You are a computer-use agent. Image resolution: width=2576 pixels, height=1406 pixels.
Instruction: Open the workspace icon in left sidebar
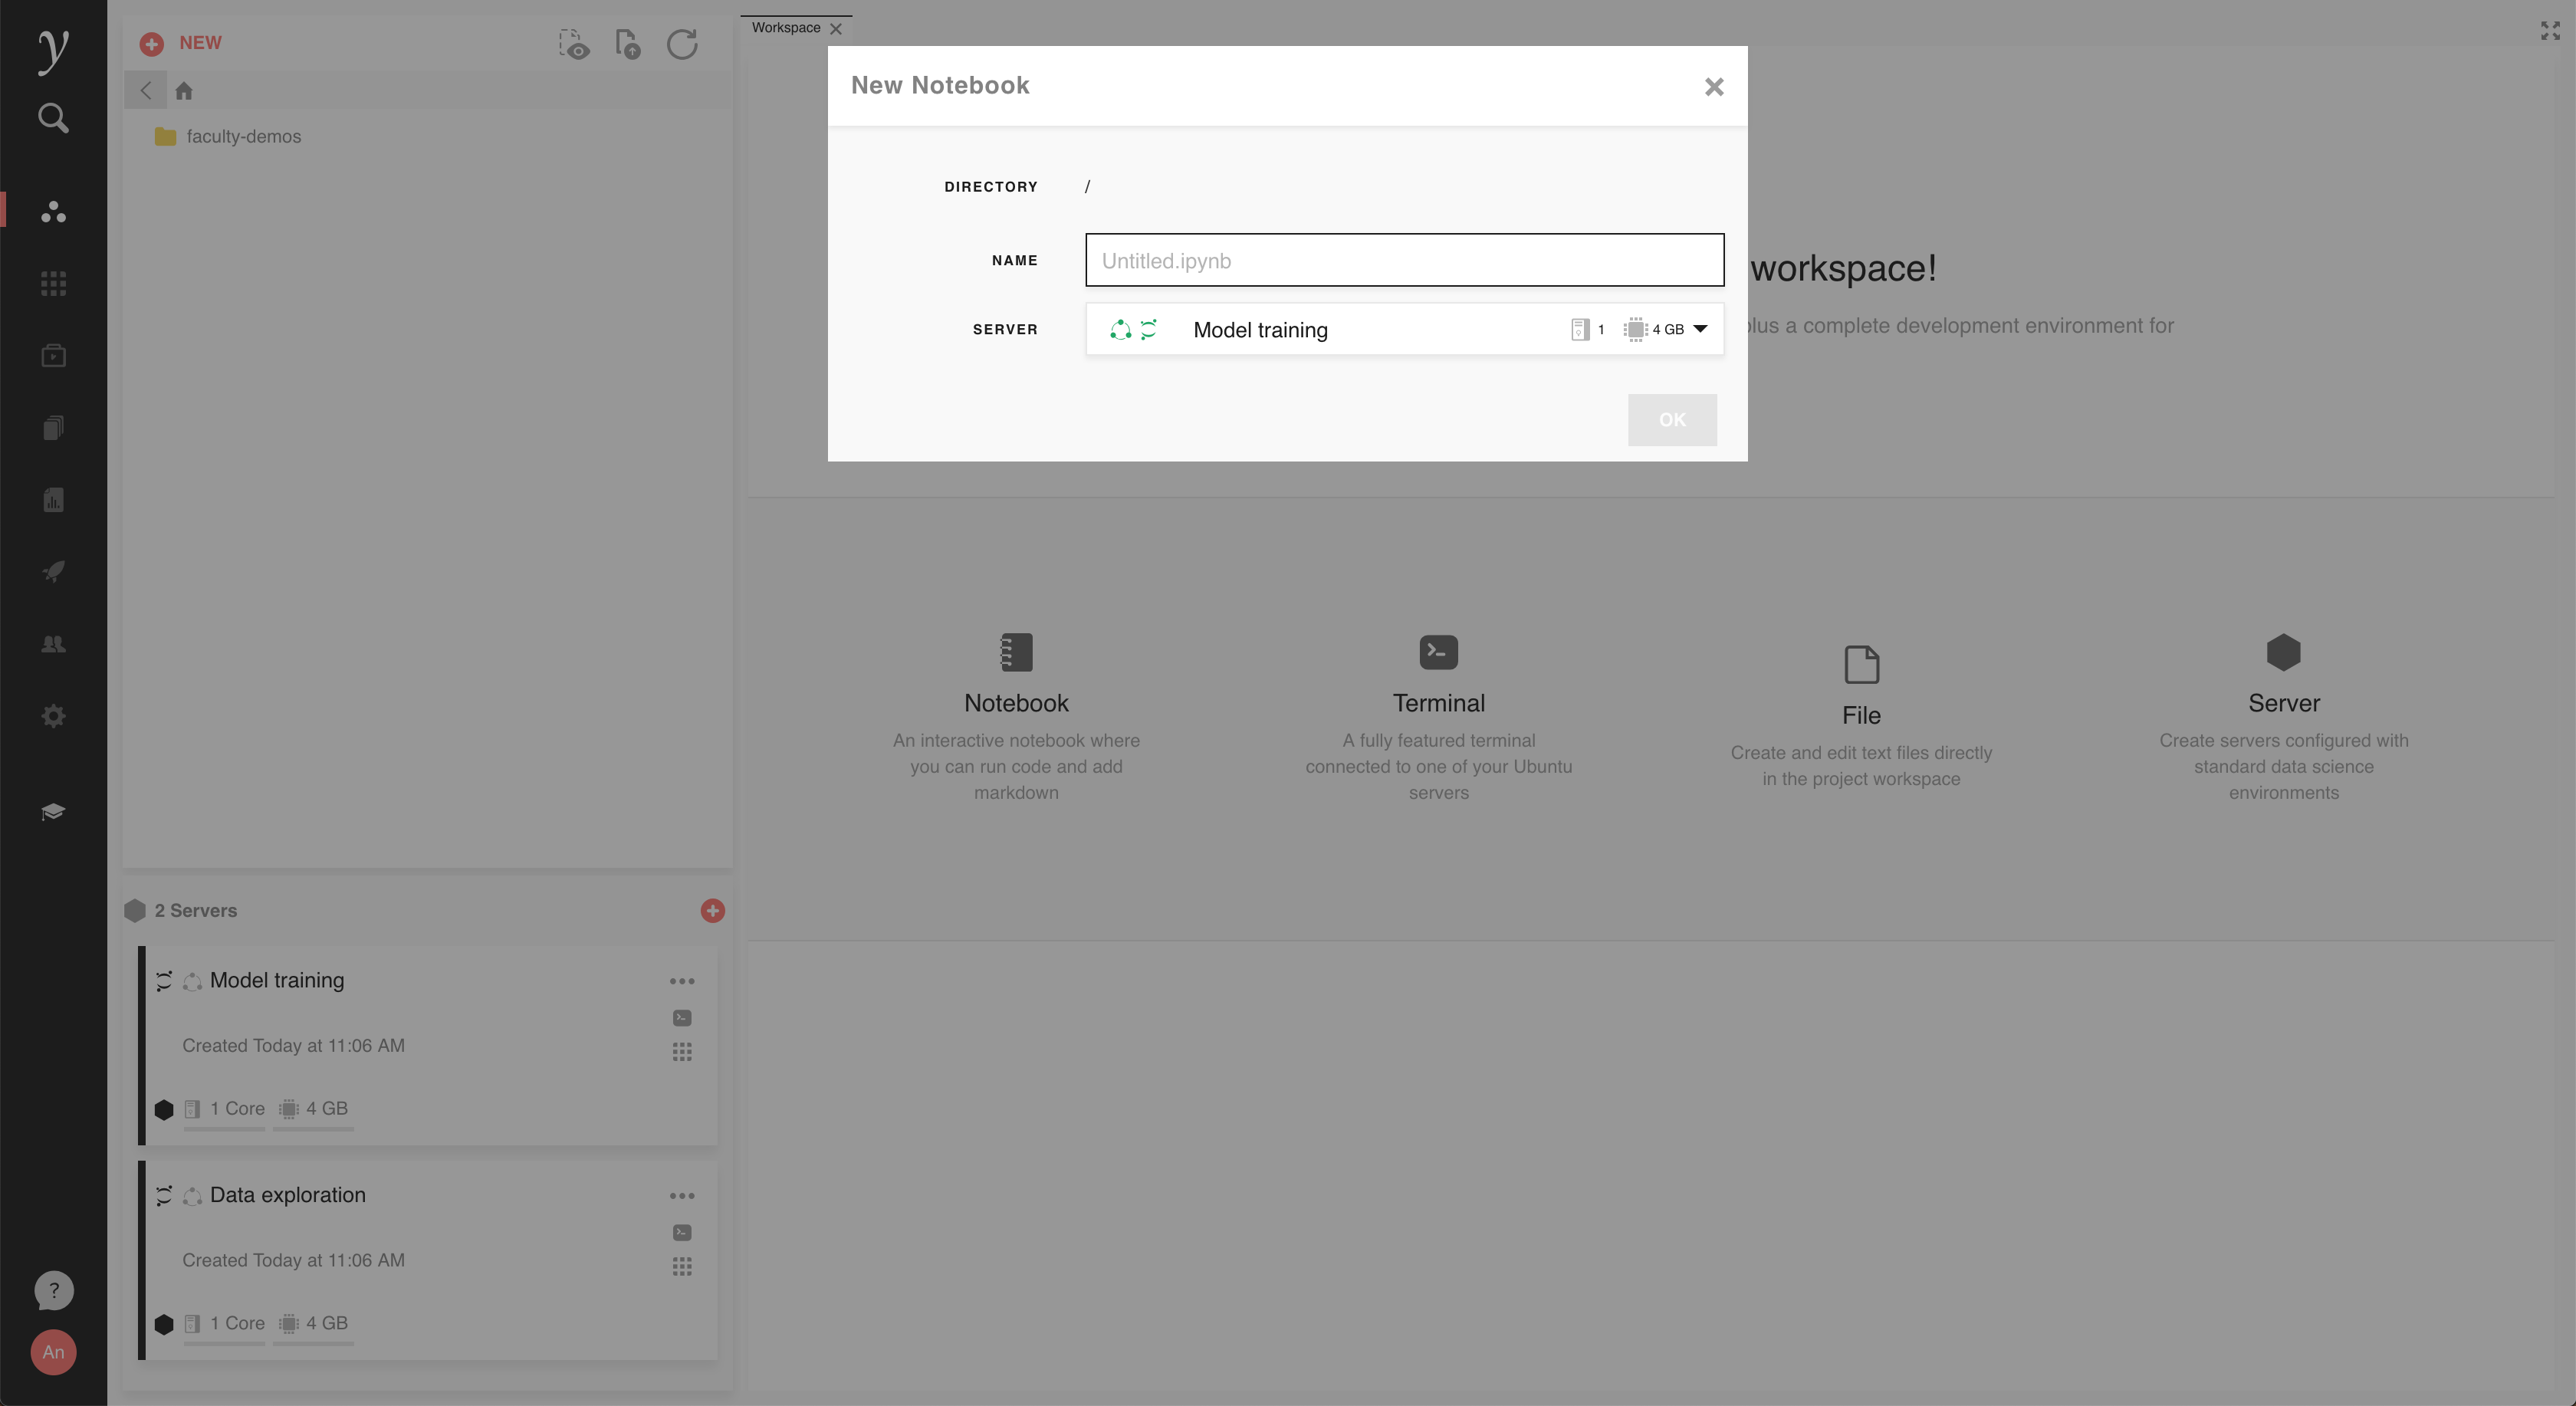pyautogui.click(x=53, y=212)
